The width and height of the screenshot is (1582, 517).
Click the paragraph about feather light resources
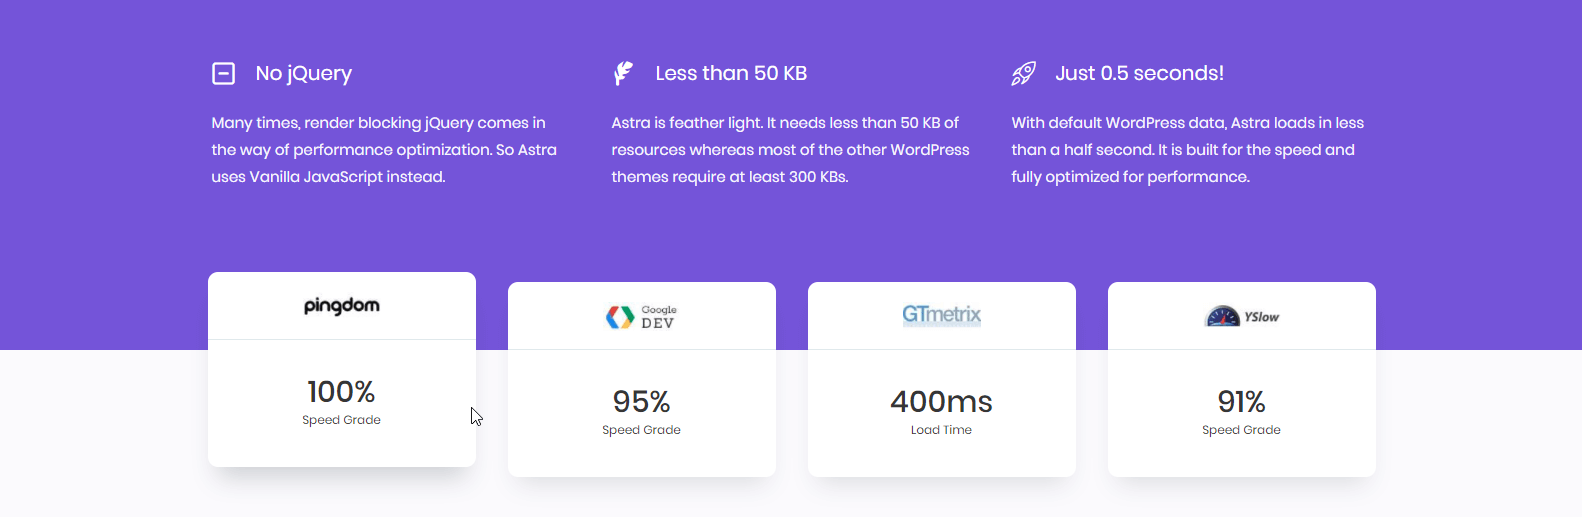(x=790, y=150)
